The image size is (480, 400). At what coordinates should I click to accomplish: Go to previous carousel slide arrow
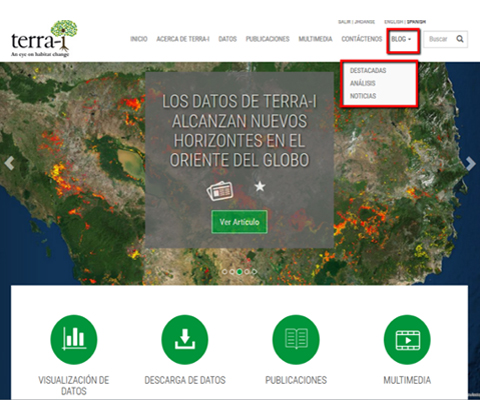click(x=9, y=163)
